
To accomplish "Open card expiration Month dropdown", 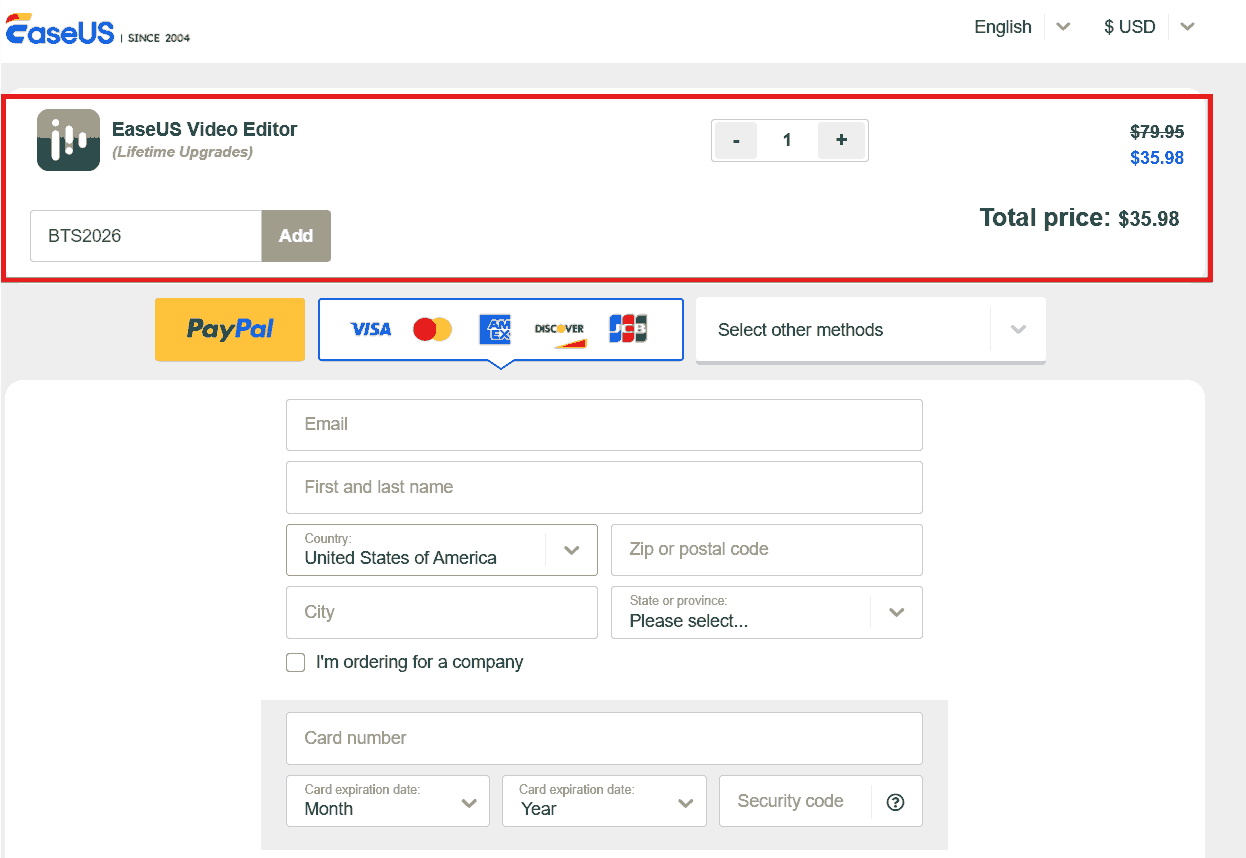I will click(388, 801).
